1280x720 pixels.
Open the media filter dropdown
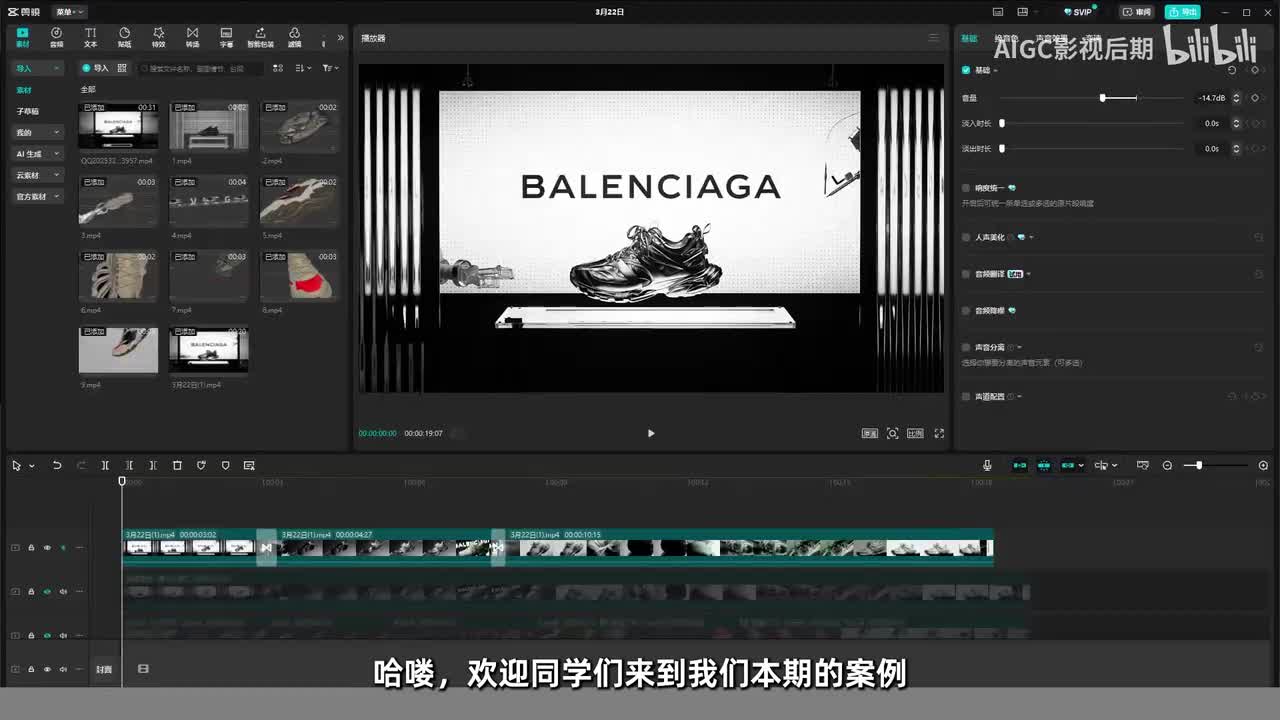coord(330,68)
